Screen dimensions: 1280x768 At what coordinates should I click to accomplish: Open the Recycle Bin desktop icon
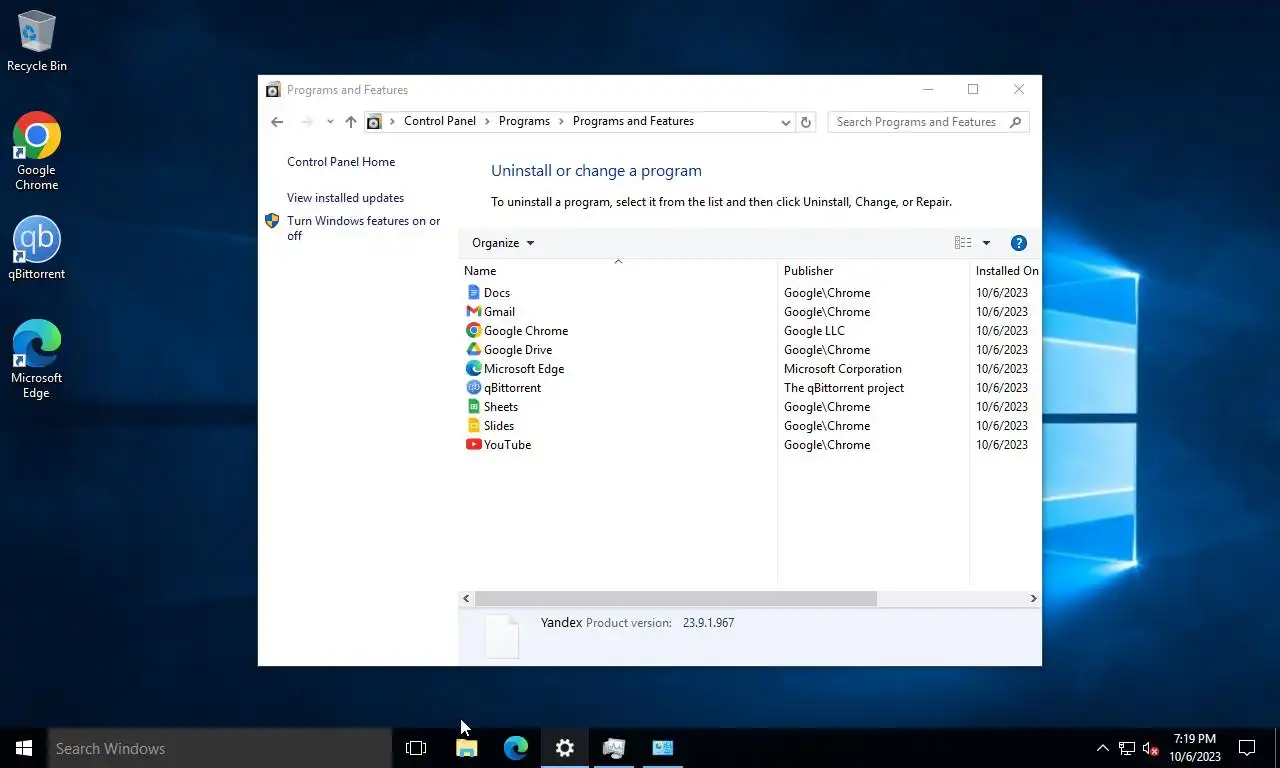(x=37, y=41)
